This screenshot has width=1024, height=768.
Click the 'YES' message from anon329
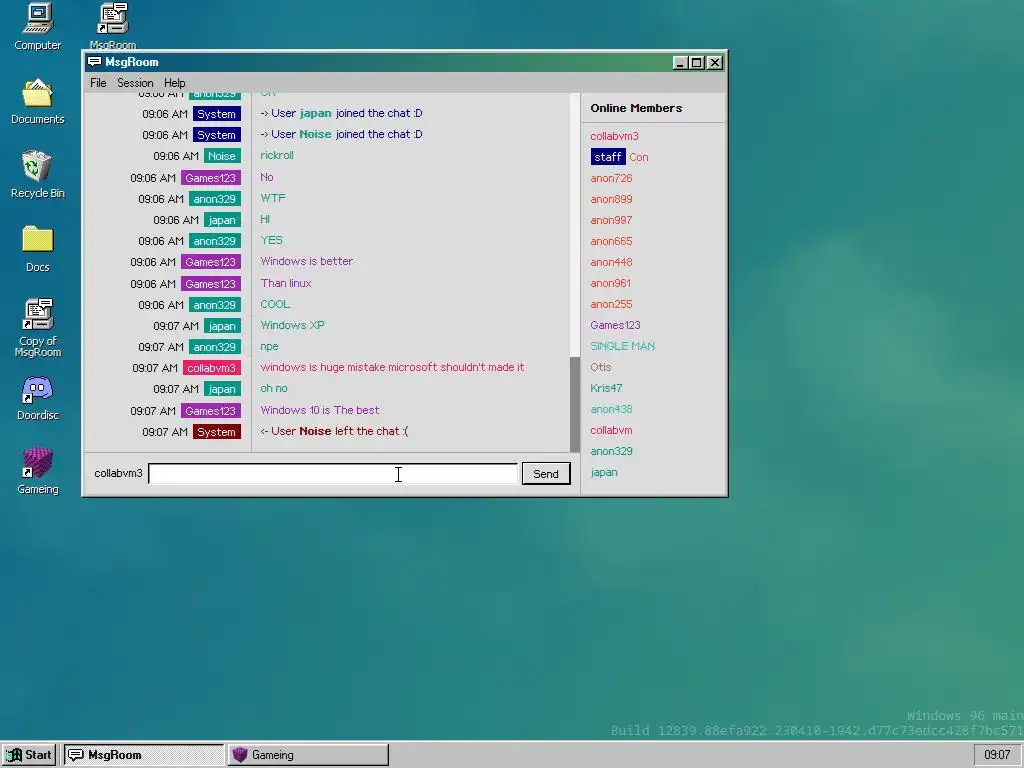click(x=272, y=240)
